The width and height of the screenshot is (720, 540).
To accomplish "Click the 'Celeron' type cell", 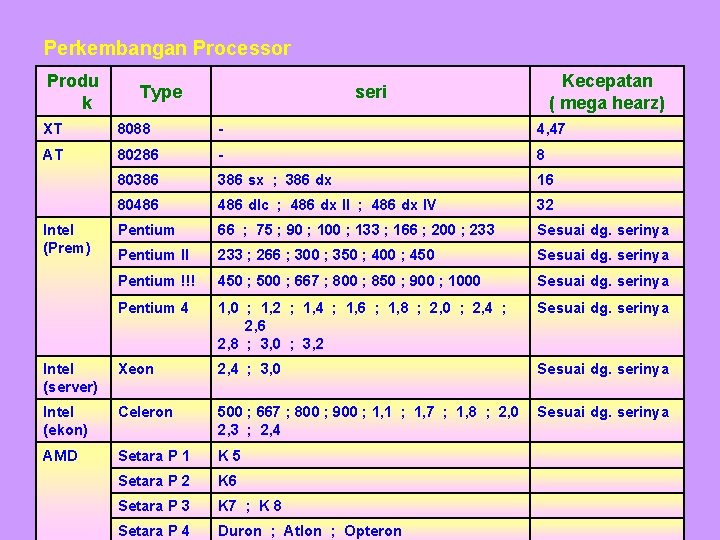I will click(x=161, y=421).
